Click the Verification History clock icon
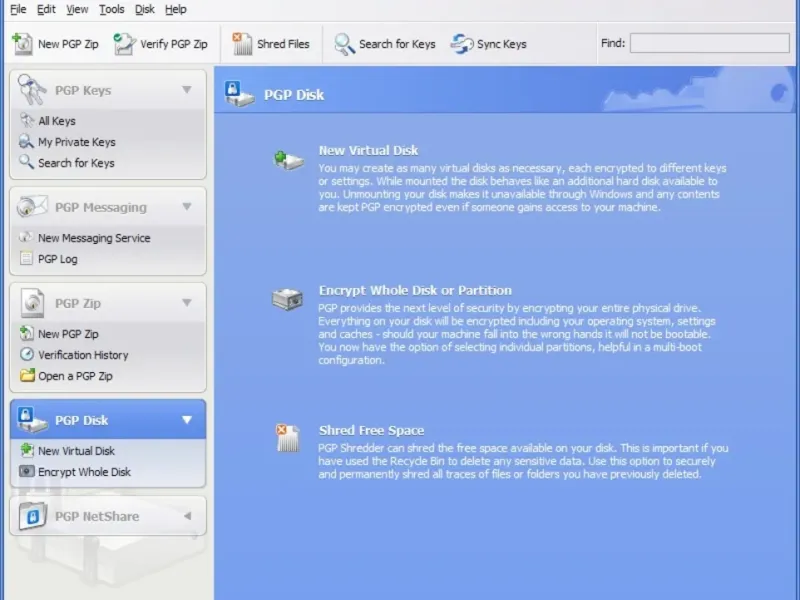Screen dimensions: 800x600 27,354
